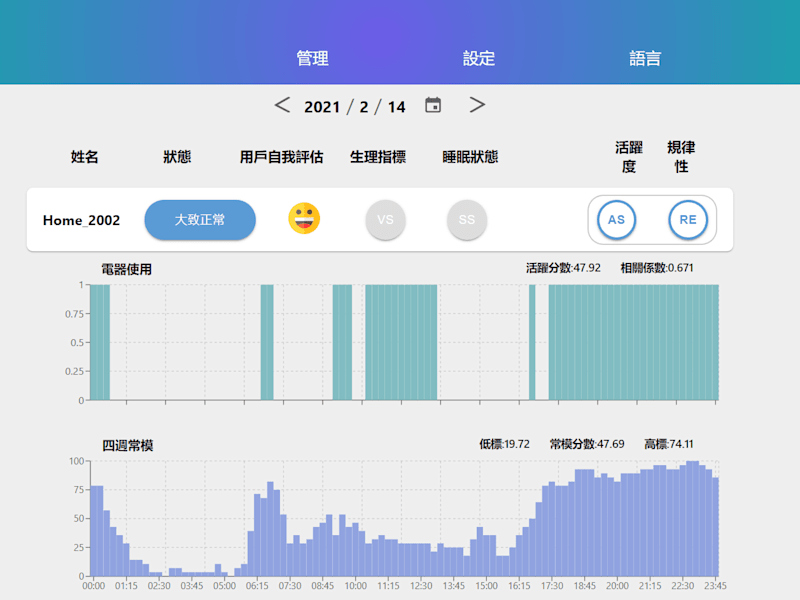This screenshot has width=800, height=600.
Task: Click the 姓名 column header
Action: (85, 157)
